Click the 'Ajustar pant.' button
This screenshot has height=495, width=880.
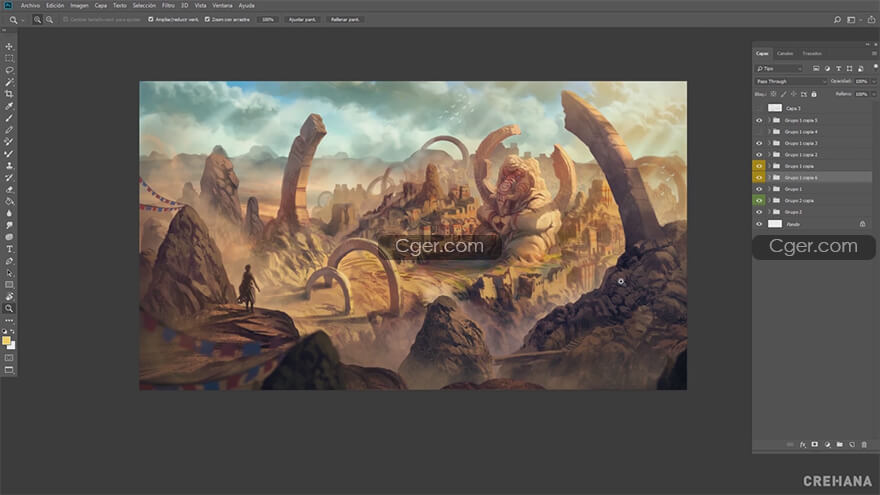pyautogui.click(x=302, y=20)
